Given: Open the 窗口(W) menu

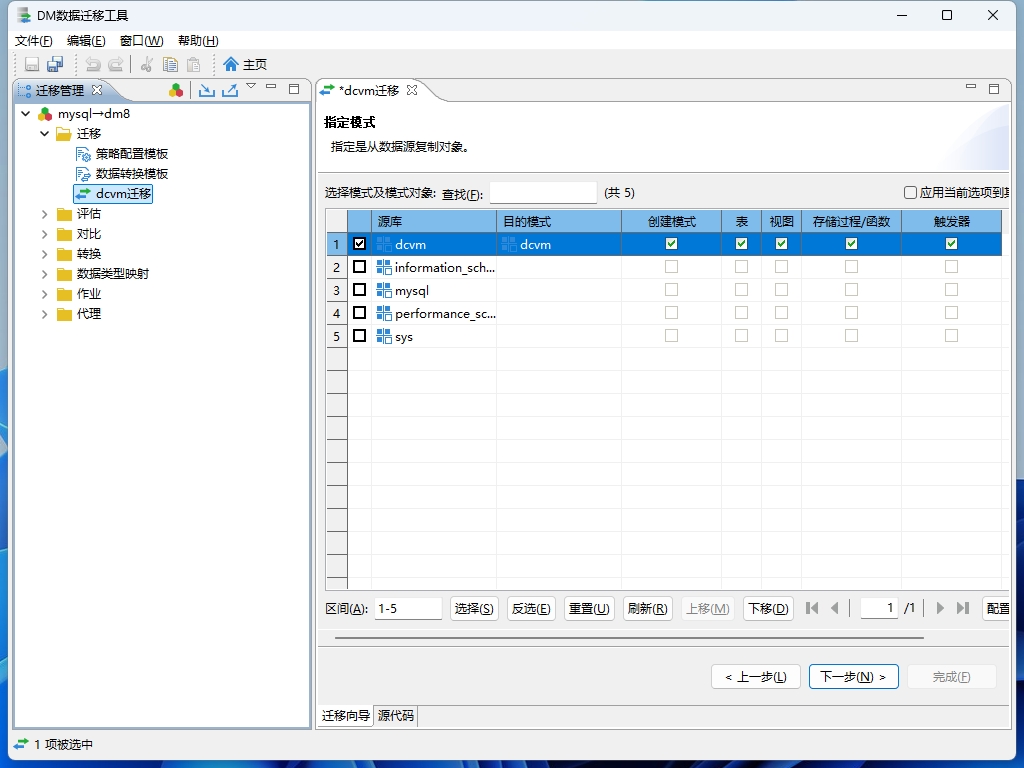Looking at the screenshot, I should click(x=142, y=40).
